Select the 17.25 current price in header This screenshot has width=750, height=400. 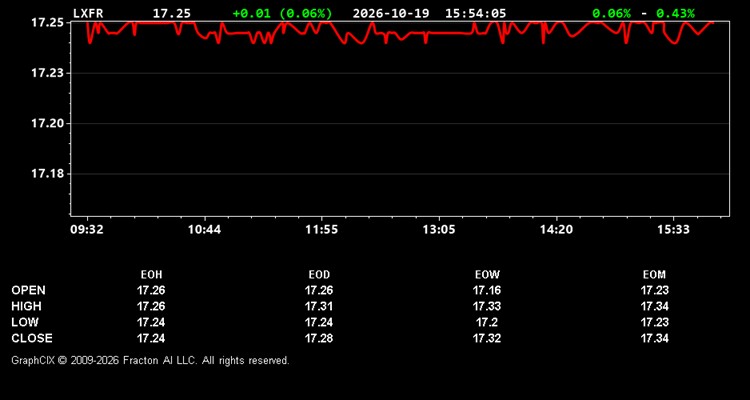click(172, 13)
